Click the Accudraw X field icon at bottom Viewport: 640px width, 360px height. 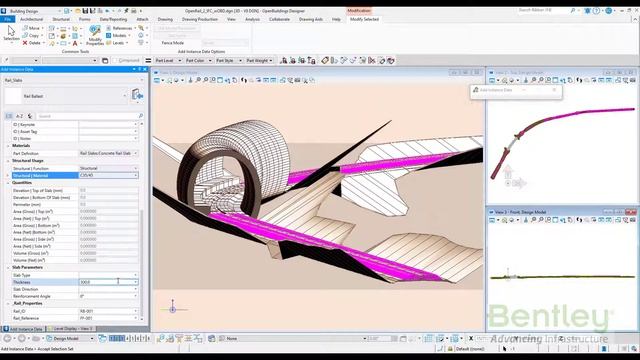tap(471, 338)
